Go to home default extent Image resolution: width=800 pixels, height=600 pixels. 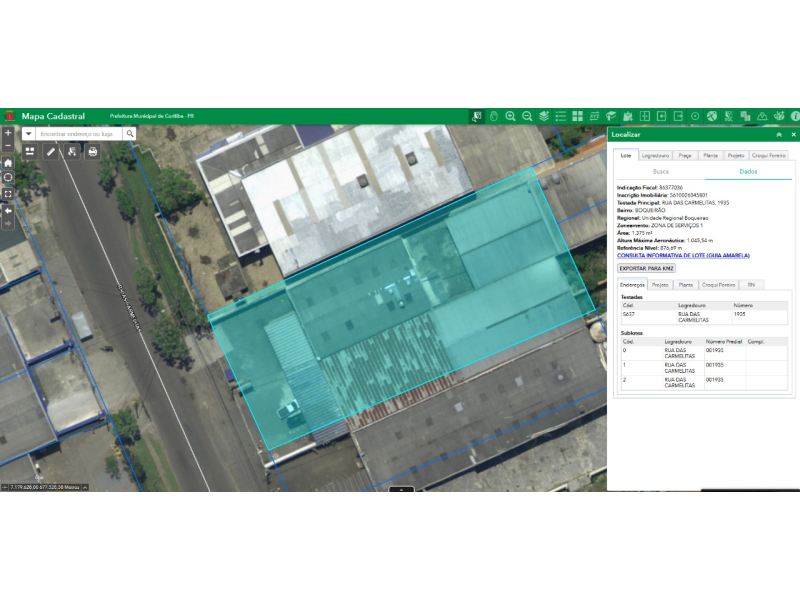click(8, 163)
